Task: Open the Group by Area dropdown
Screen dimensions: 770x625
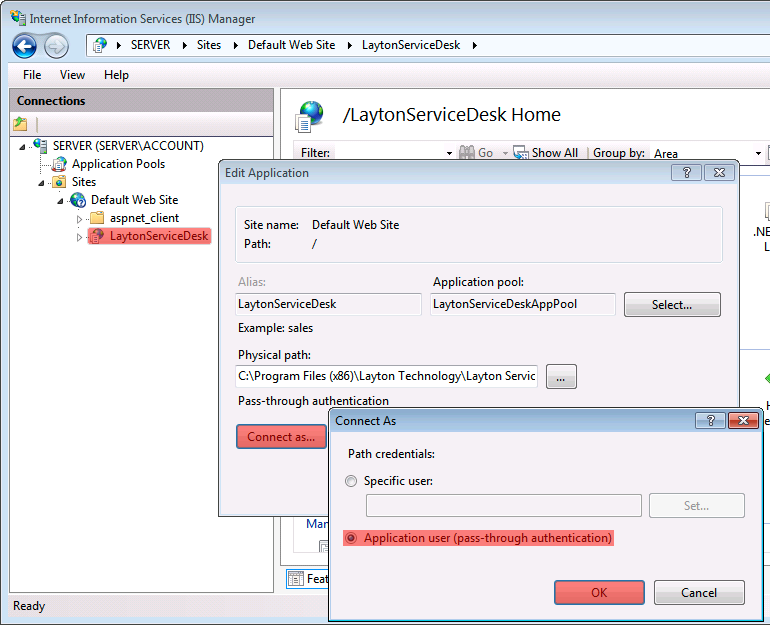Action: point(758,154)
